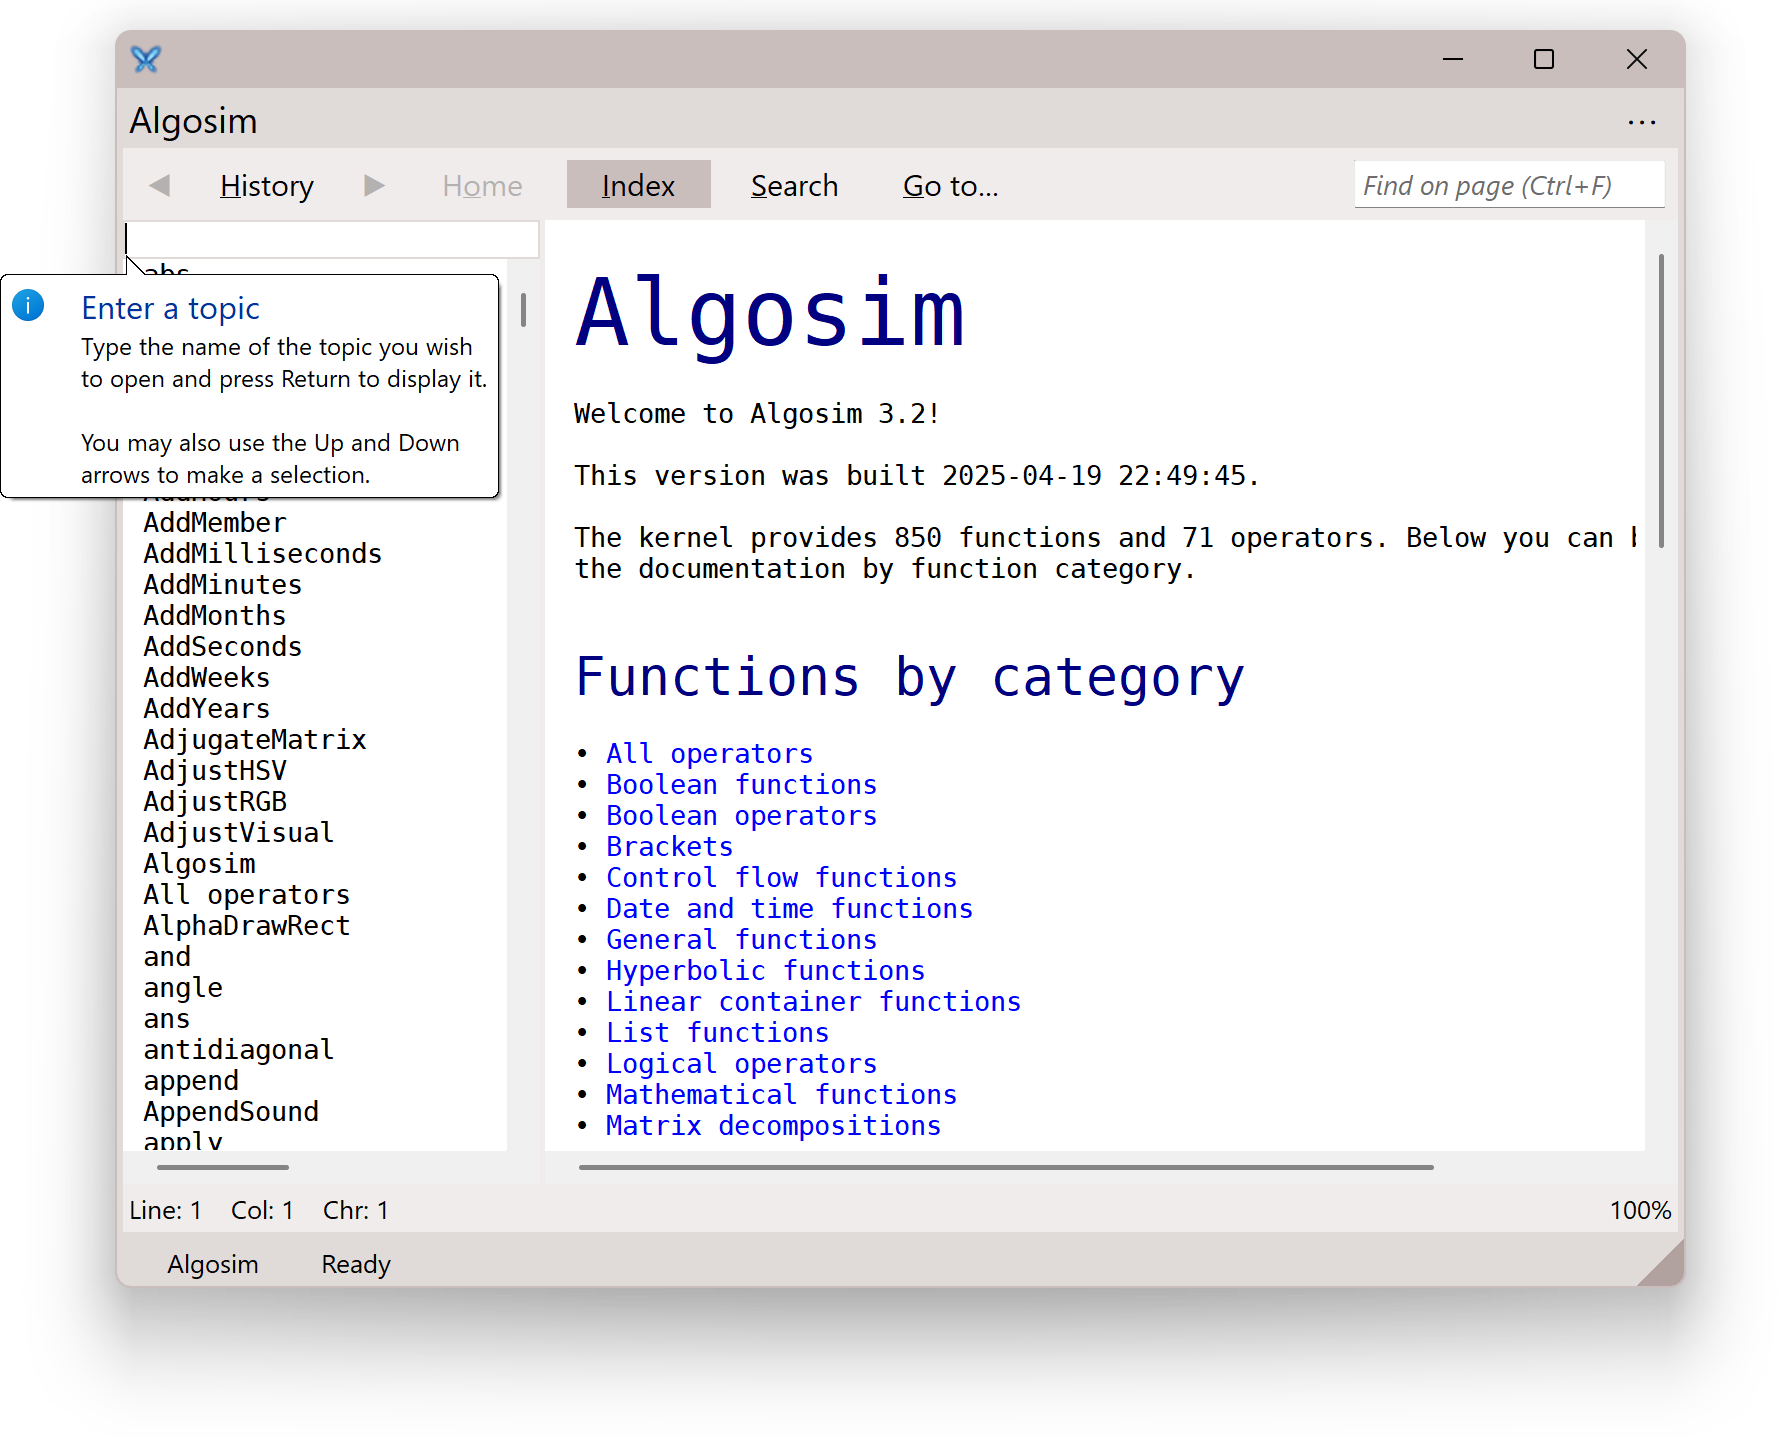Select angle in the index list
The image size is (1780, 1438).
coord(182,987)
